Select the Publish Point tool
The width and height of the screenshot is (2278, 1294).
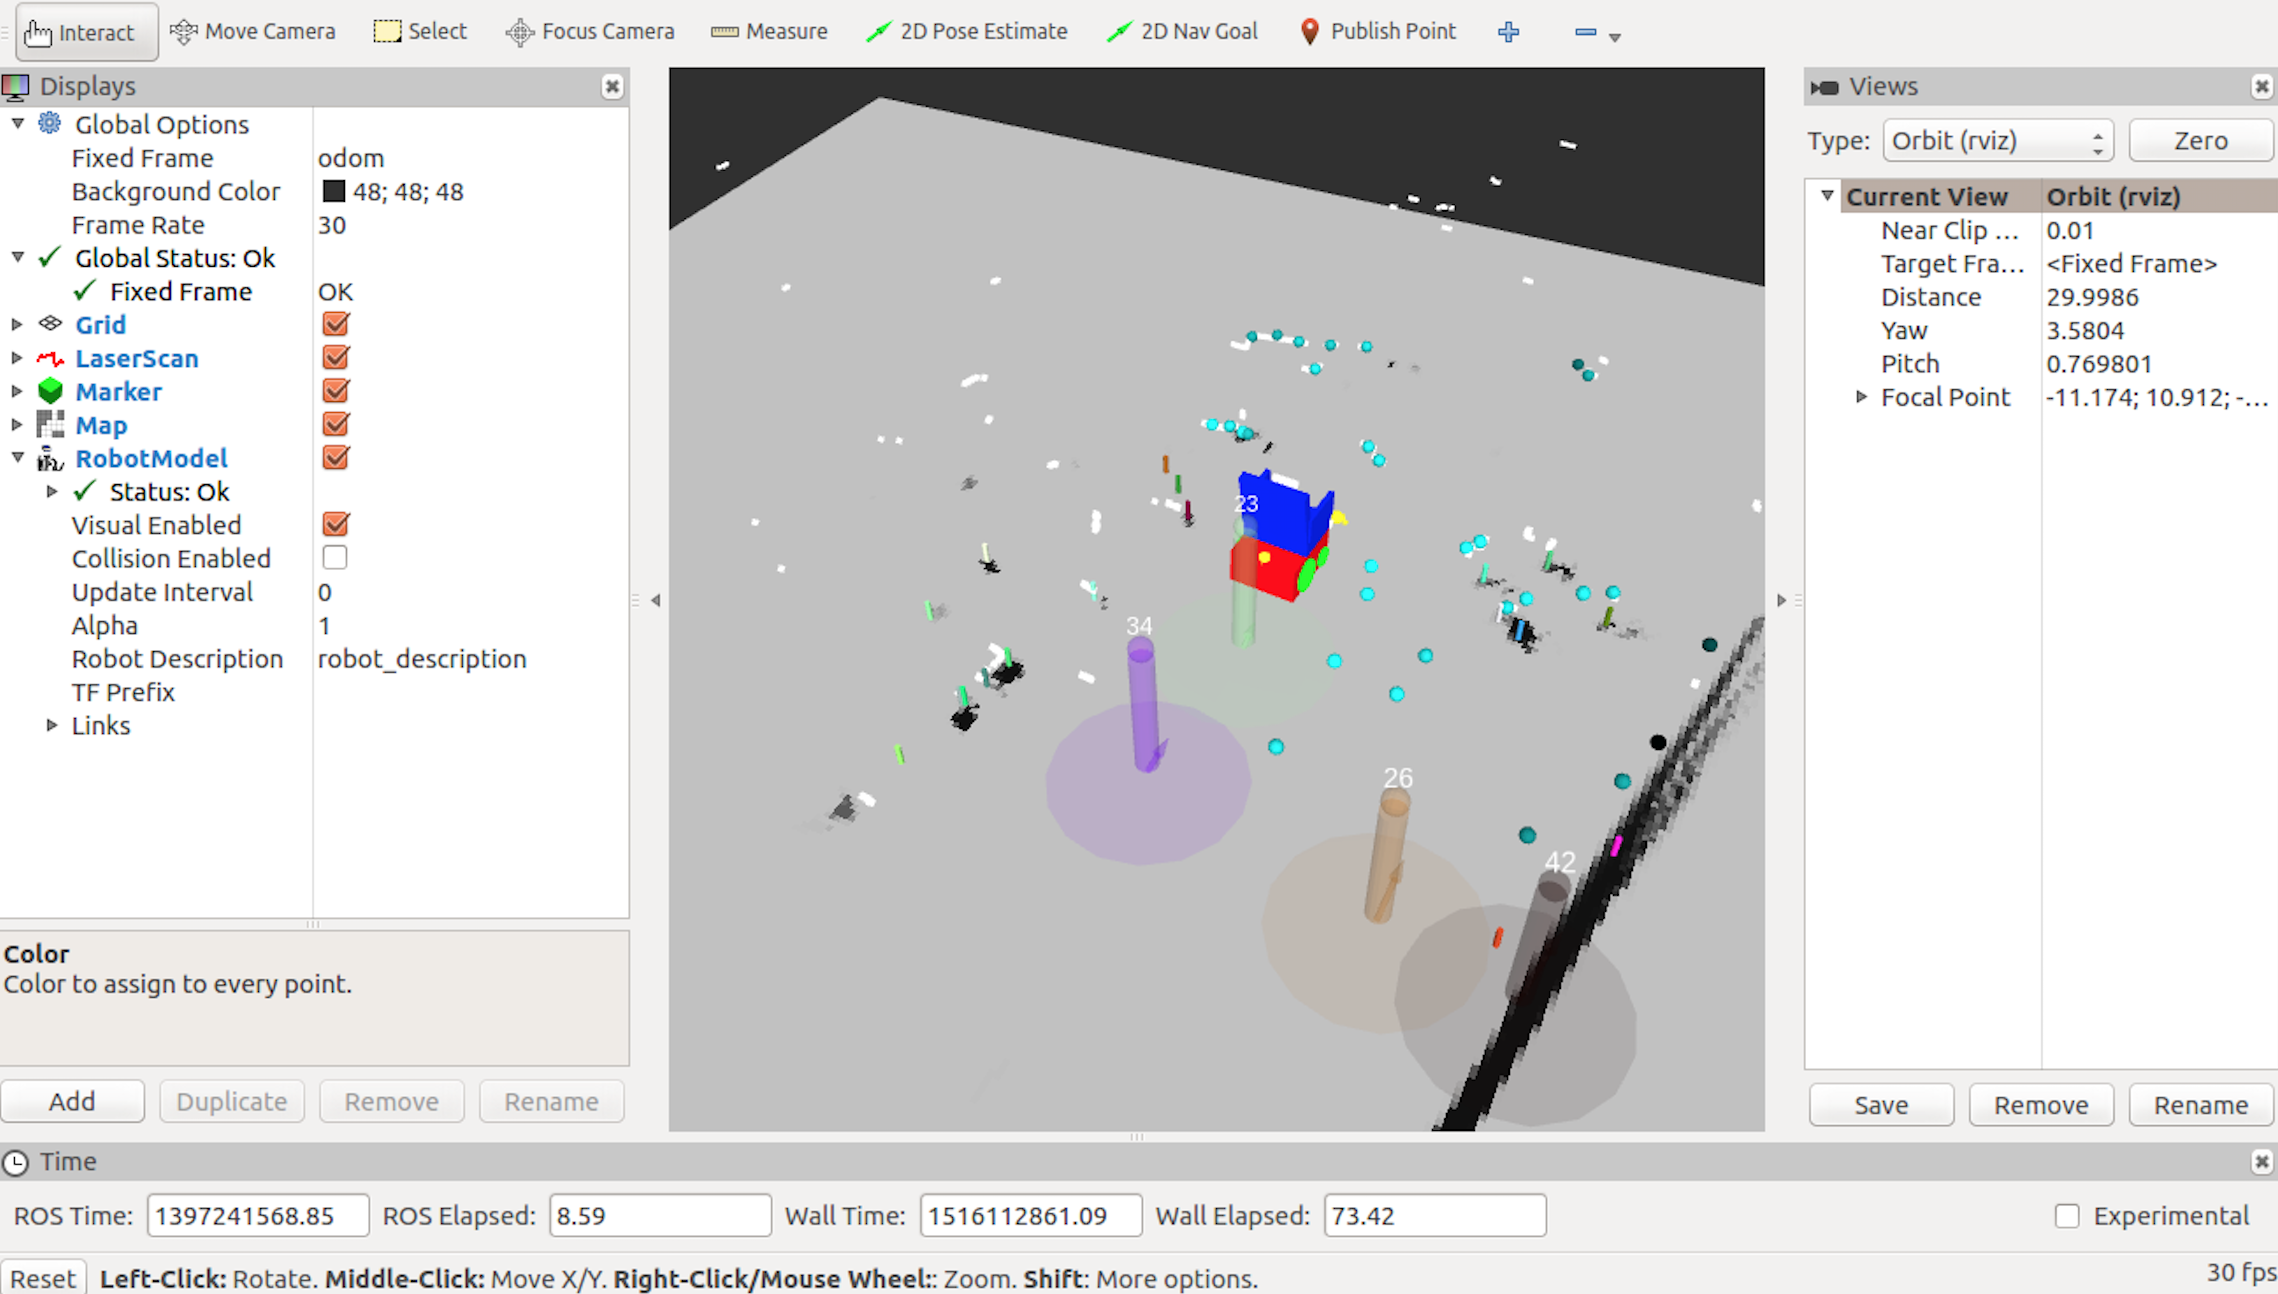tap(1378, 32)
